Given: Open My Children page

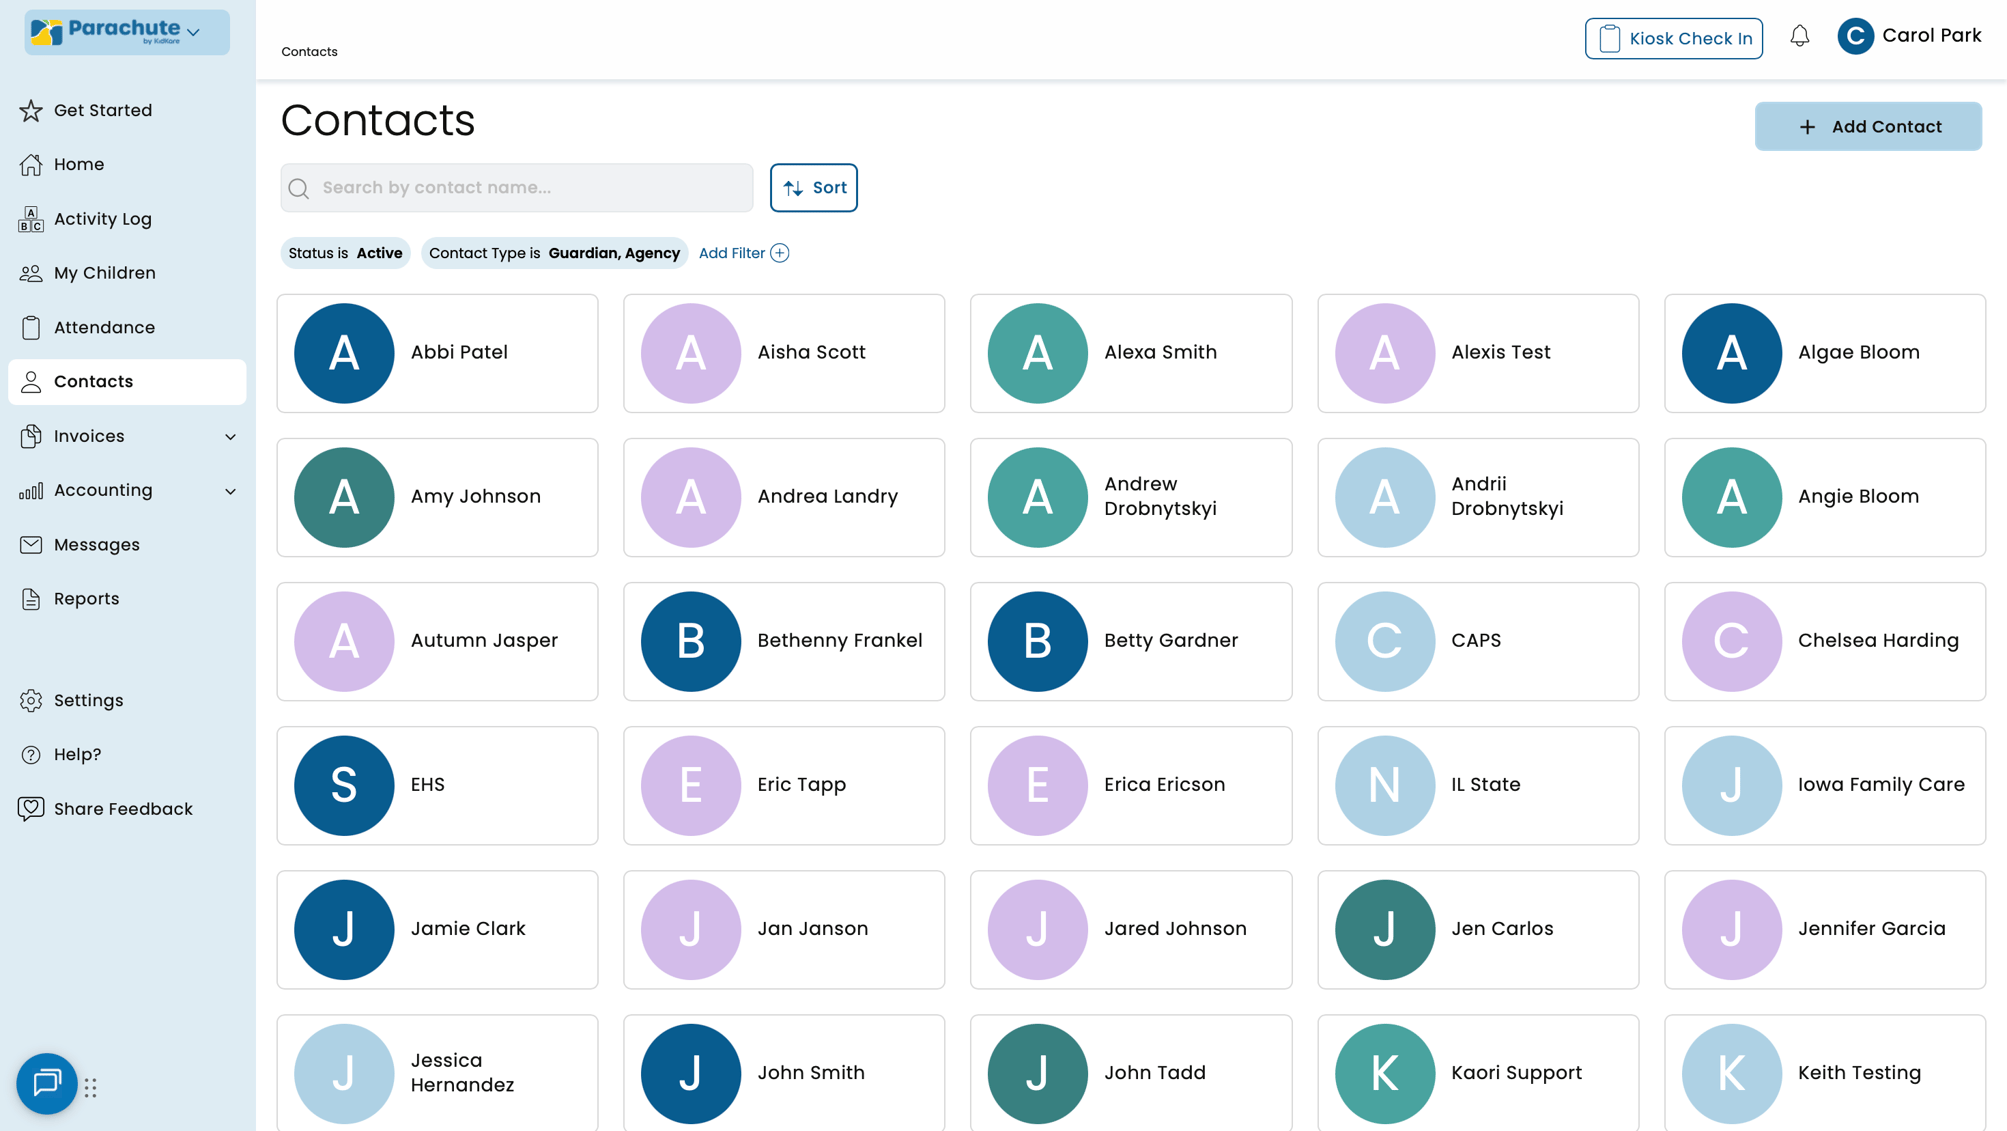Looking at the screenshot, I should (127, 273).
